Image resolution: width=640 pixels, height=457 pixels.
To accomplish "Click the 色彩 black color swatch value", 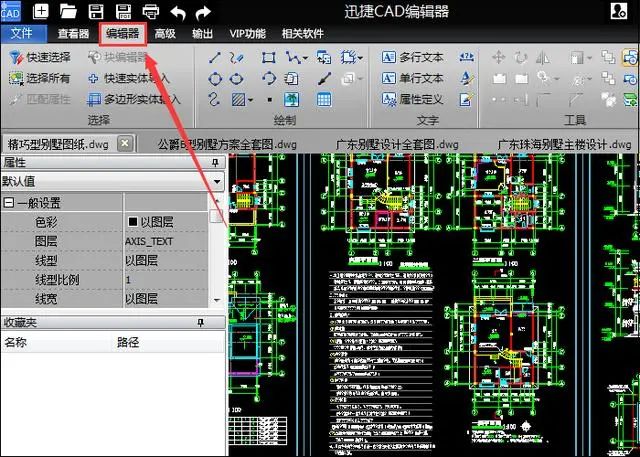I will point(133,222).
